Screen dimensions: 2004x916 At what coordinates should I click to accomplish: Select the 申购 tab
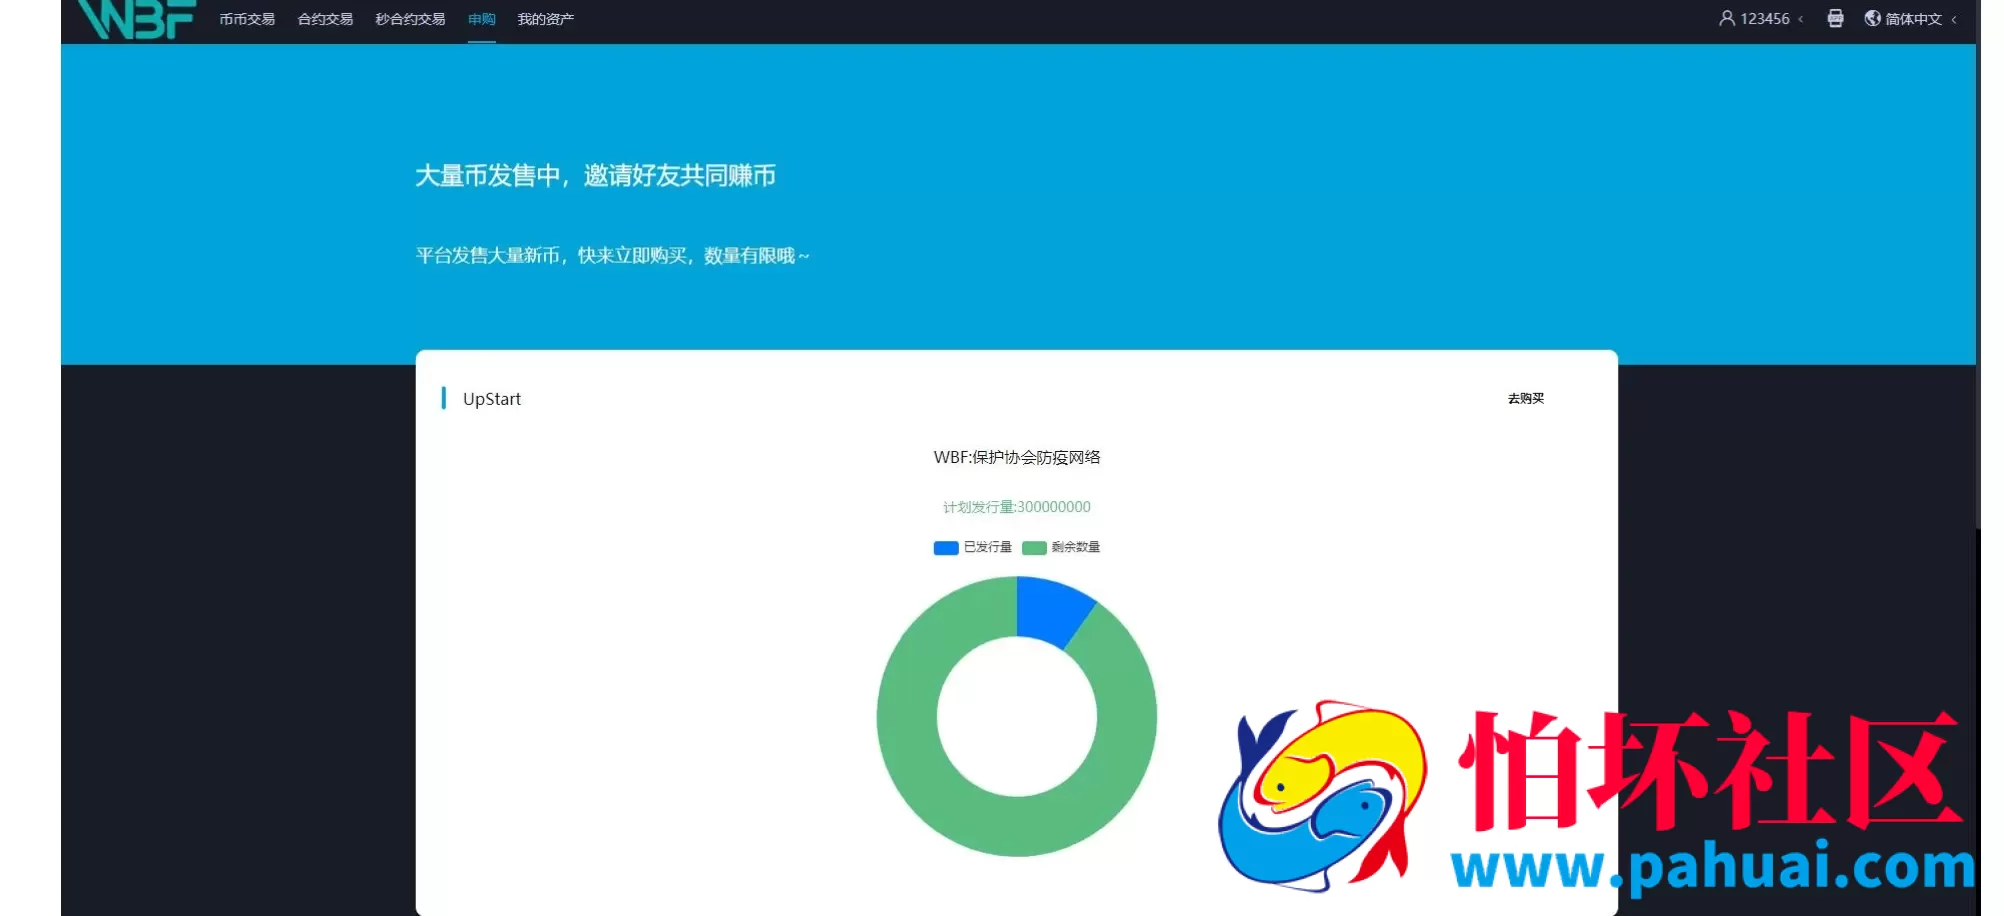tap(482, 19)
